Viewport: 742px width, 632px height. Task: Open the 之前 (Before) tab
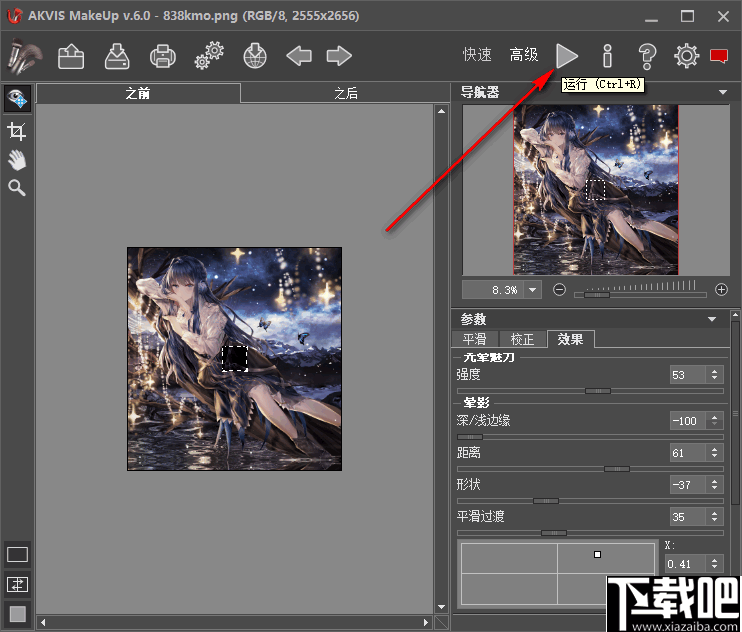click(138, 93)
